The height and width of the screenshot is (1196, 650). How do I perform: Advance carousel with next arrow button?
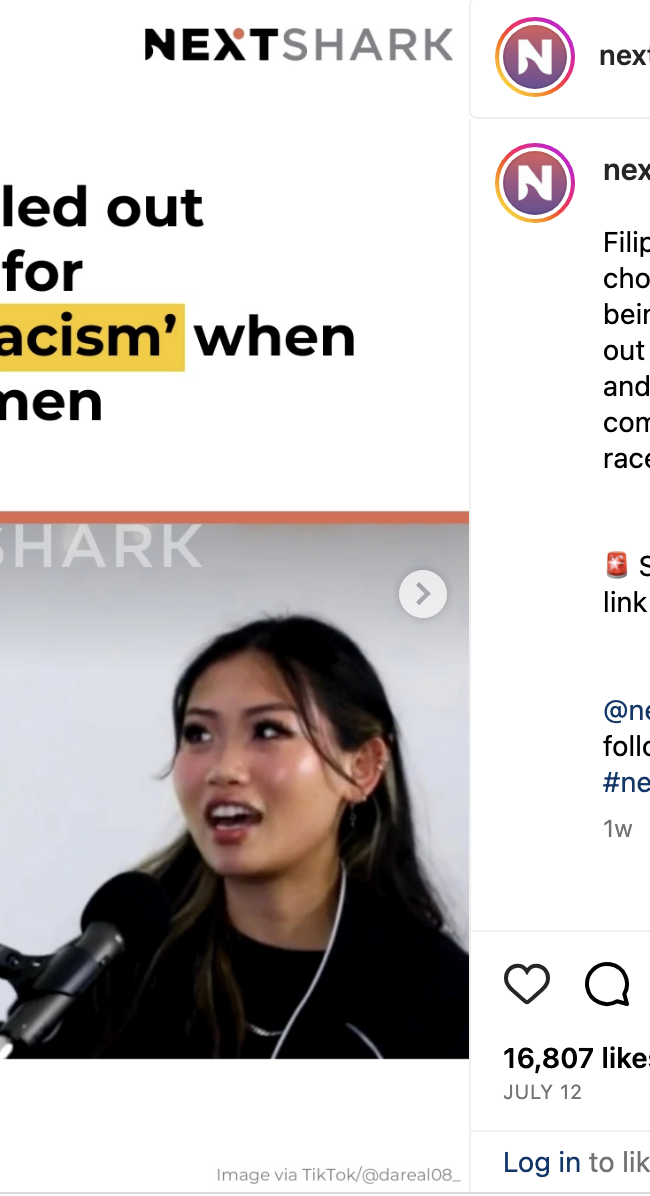423,593
